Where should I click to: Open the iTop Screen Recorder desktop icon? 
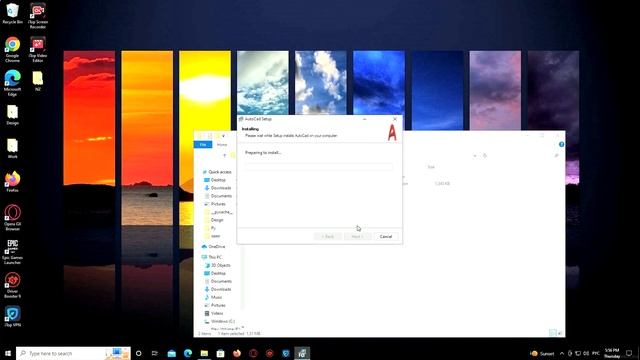pyautogui.click(x=38, y=16)
